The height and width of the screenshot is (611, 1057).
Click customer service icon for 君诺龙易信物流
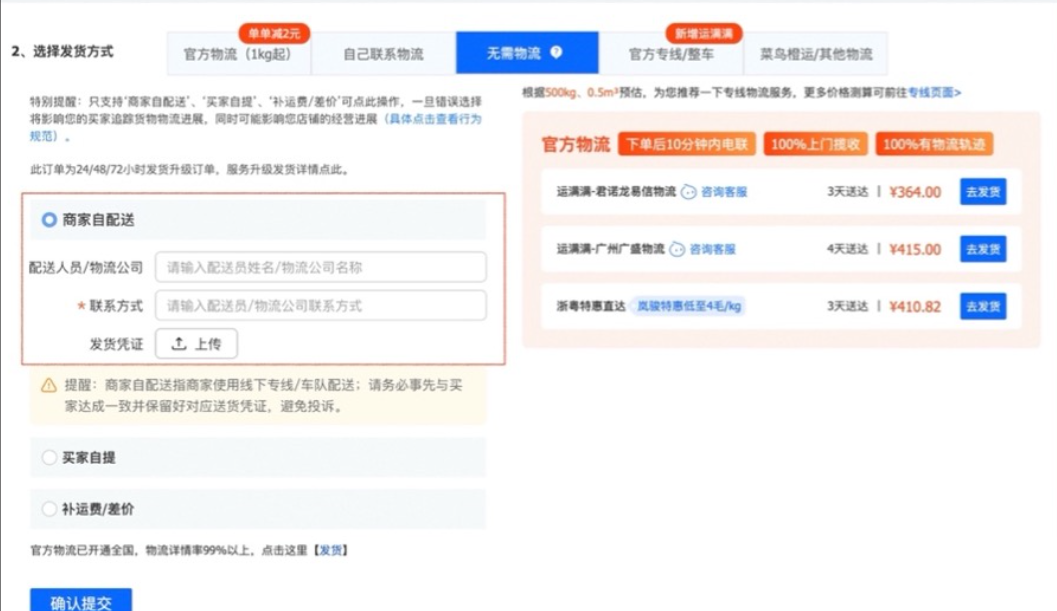[689, 192]
